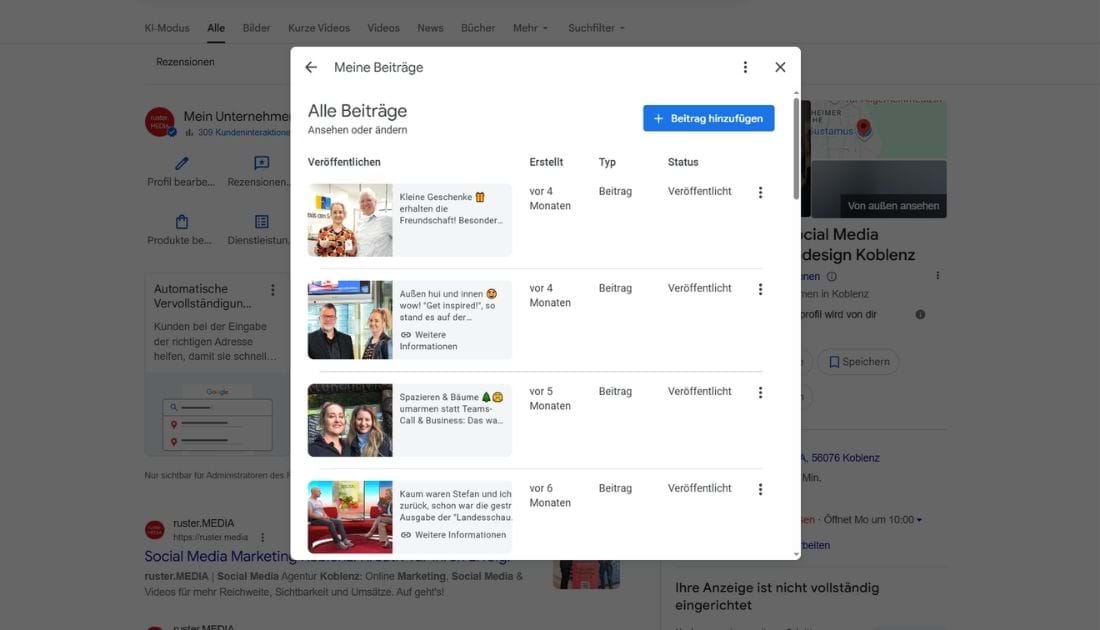Expand opening hours Öffnet Mo um 10:00
1100x630 pixels.
click(873, 520)
